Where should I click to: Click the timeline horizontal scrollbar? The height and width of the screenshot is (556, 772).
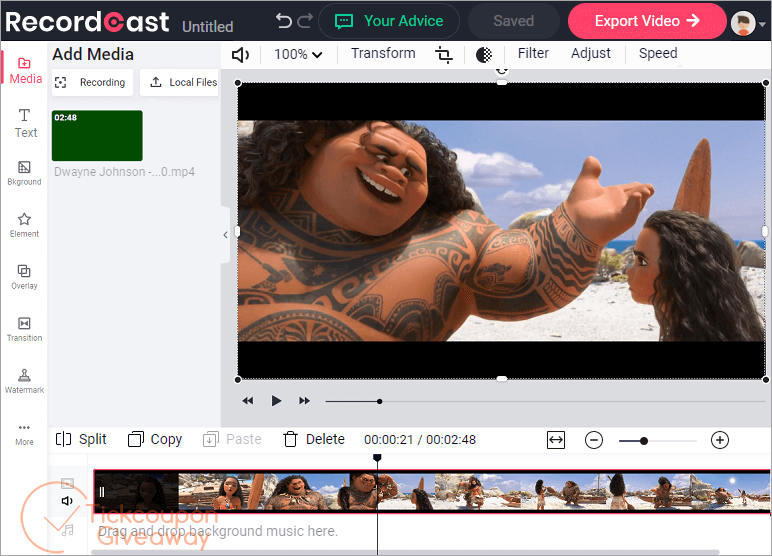[405, 552]
